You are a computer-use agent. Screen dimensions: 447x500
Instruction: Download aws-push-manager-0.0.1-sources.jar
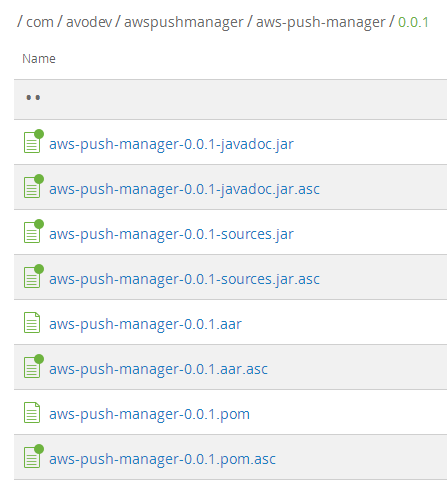[x=171, y=234]
